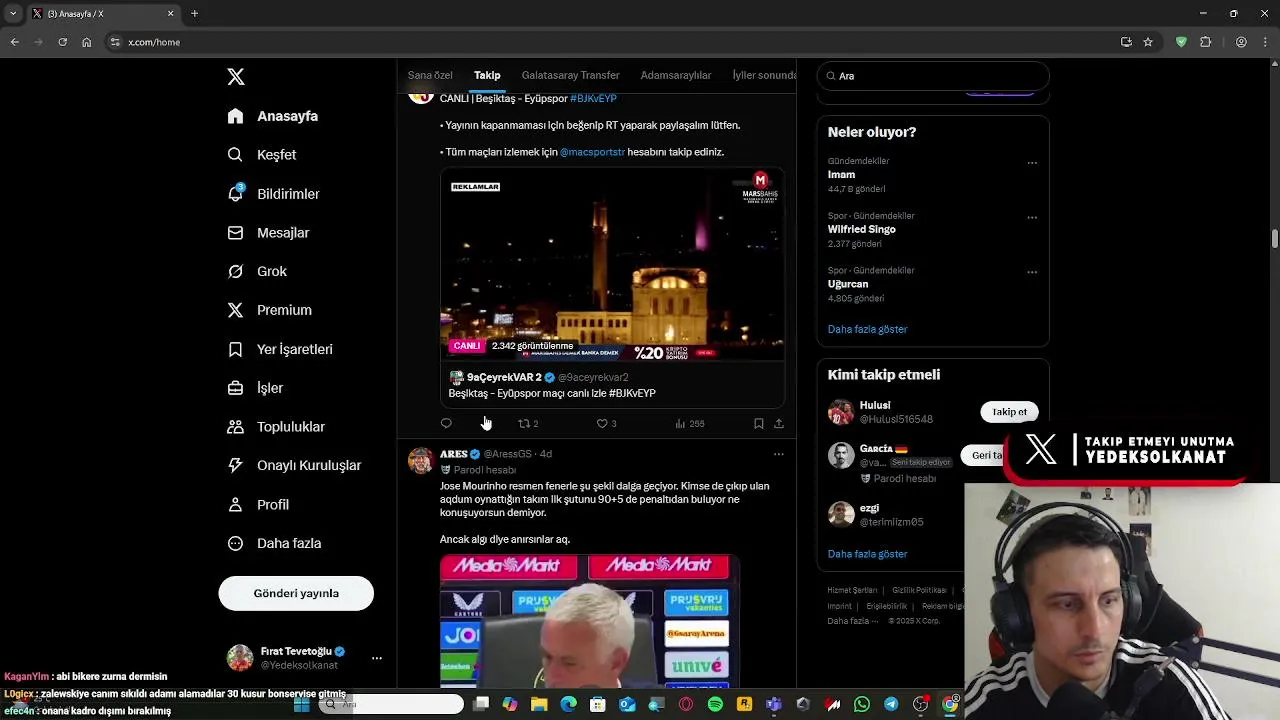1280x720 pixels.
Task: Open ARES profile avatar
Action: (421, 461)
